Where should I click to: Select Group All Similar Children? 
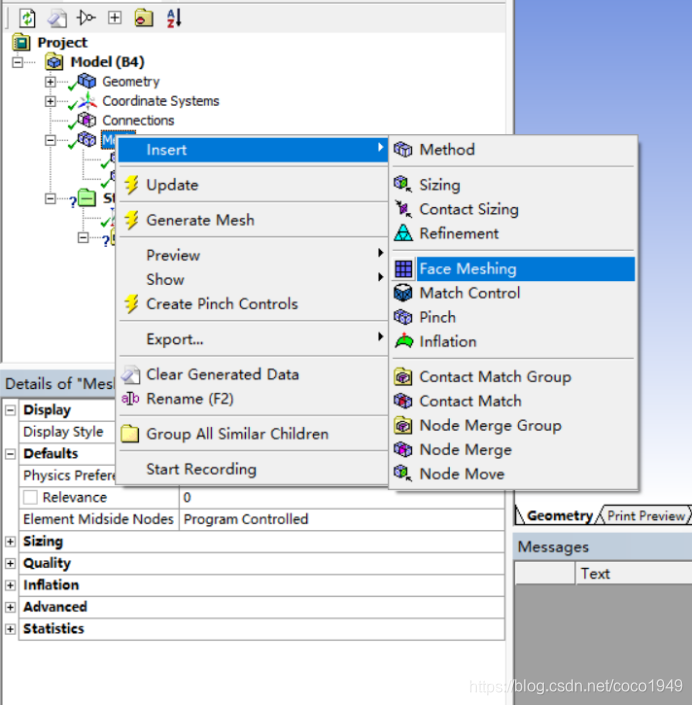[x=253, y=434]
